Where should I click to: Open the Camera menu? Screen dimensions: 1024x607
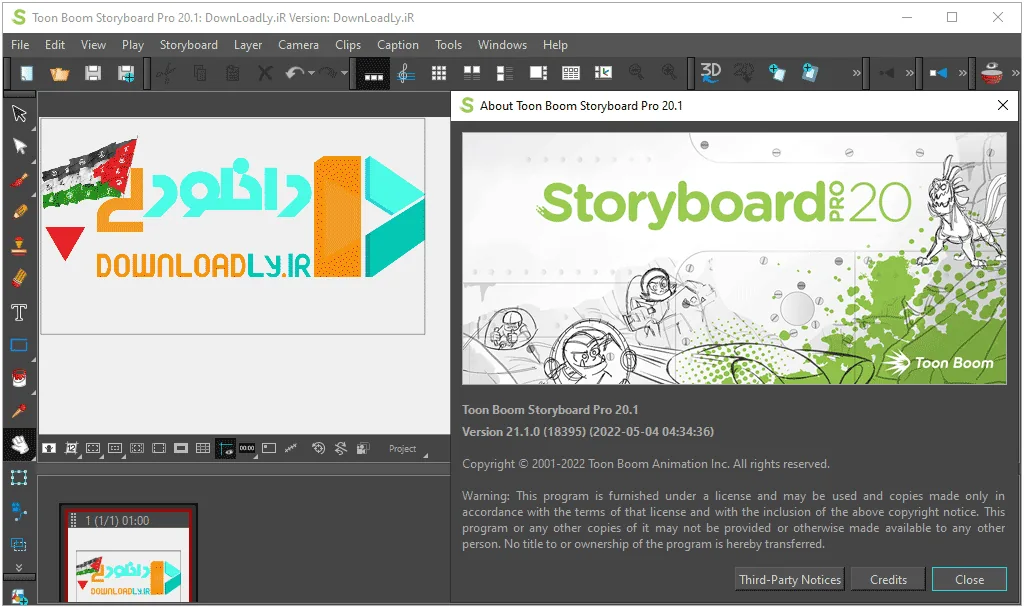298,44
